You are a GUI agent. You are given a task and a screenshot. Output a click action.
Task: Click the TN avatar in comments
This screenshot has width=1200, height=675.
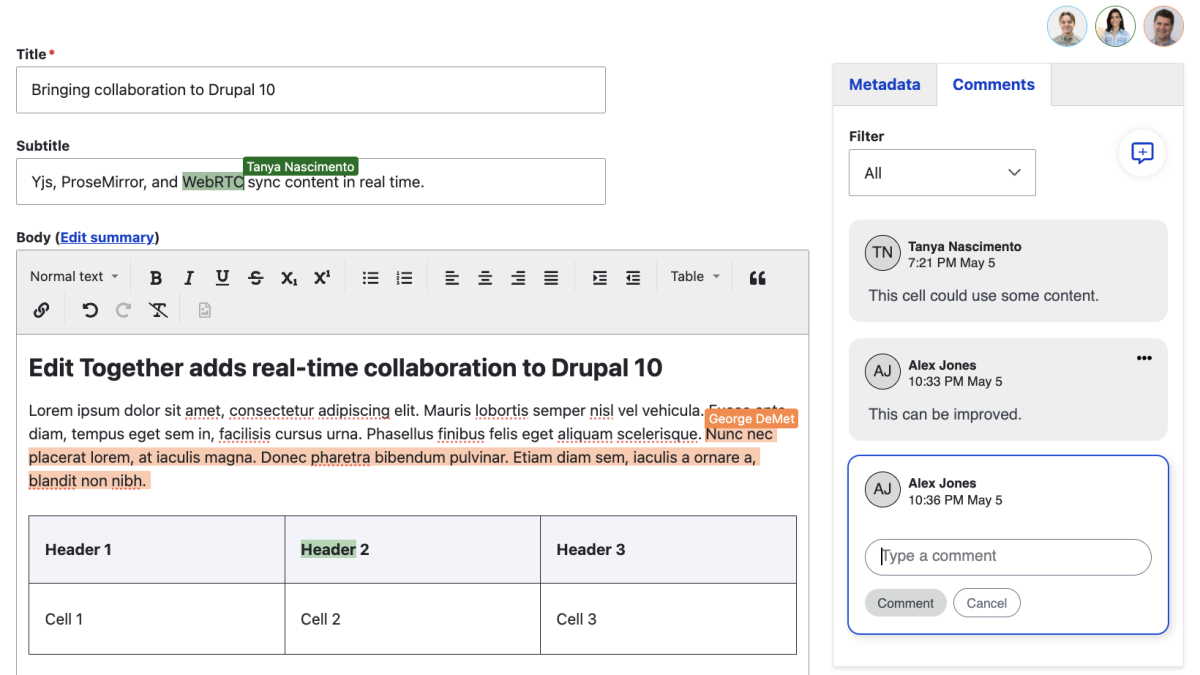882,253
